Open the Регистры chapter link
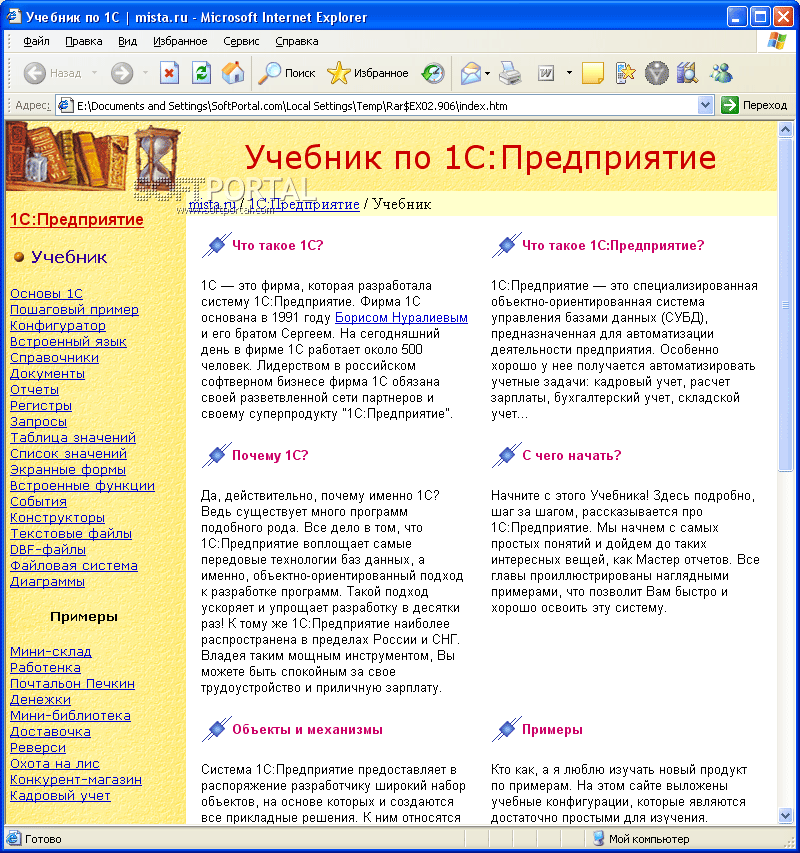Image resolution: width=800 pixels, height=853 pixels. (41, 405)
